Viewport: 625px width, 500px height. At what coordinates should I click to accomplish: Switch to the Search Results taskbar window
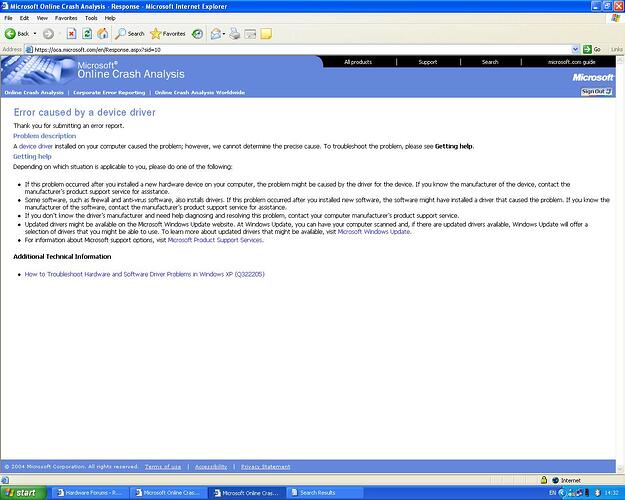click(x=326, y=493)
